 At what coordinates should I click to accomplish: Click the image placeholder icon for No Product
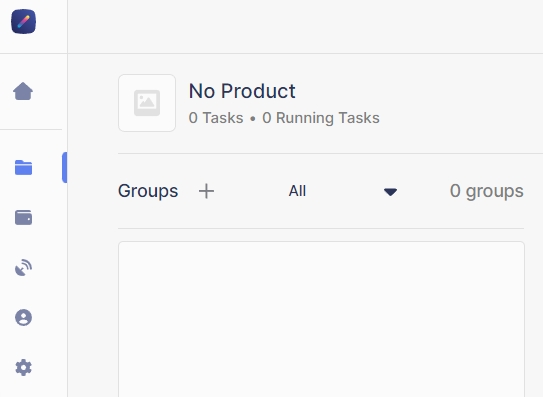click(147, 103)
